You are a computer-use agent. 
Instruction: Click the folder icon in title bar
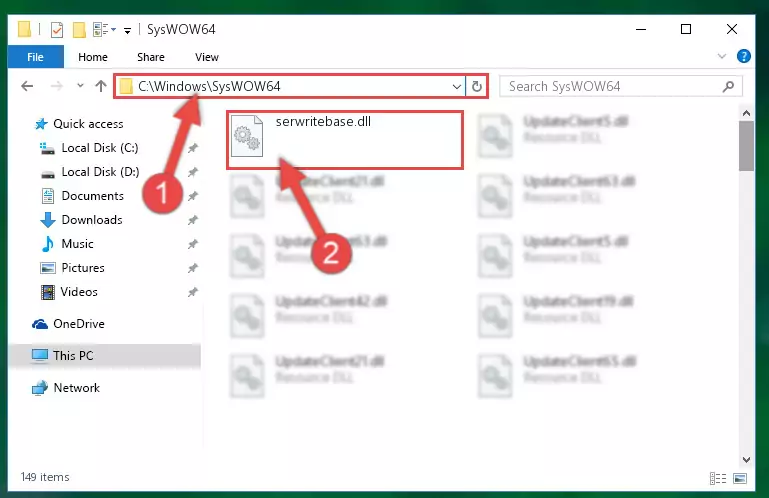pos(24,29)
